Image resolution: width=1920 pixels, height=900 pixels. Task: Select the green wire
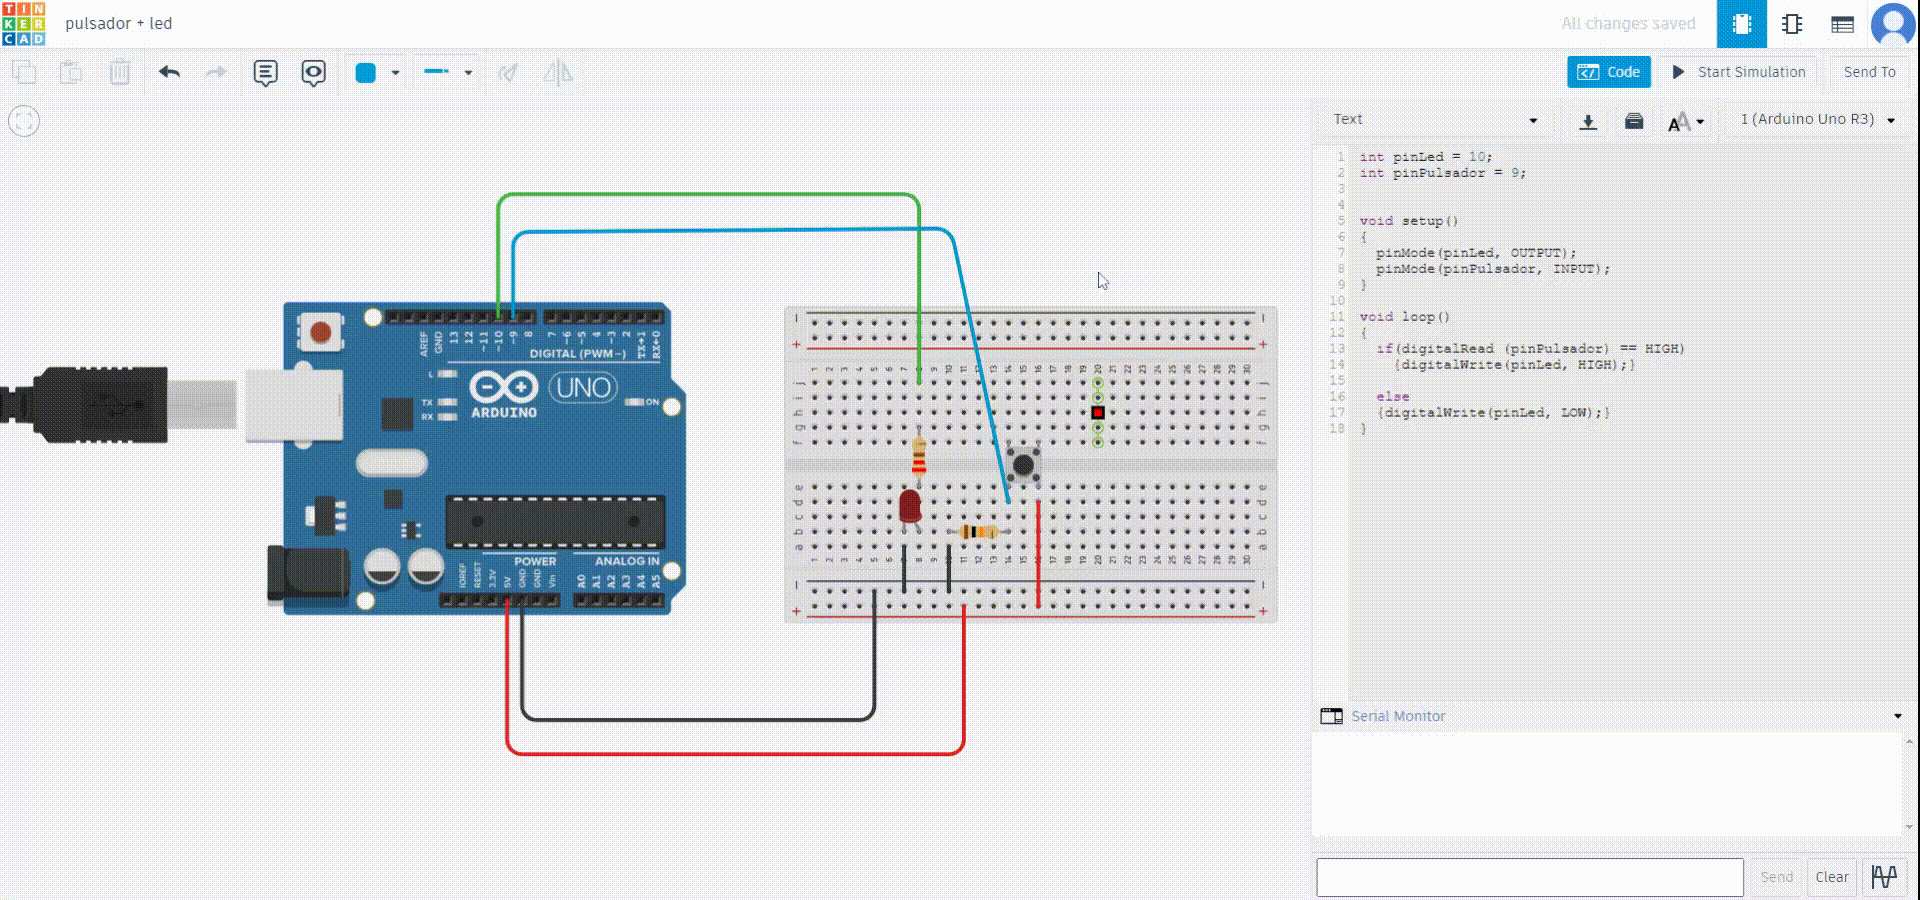[708, 195]
